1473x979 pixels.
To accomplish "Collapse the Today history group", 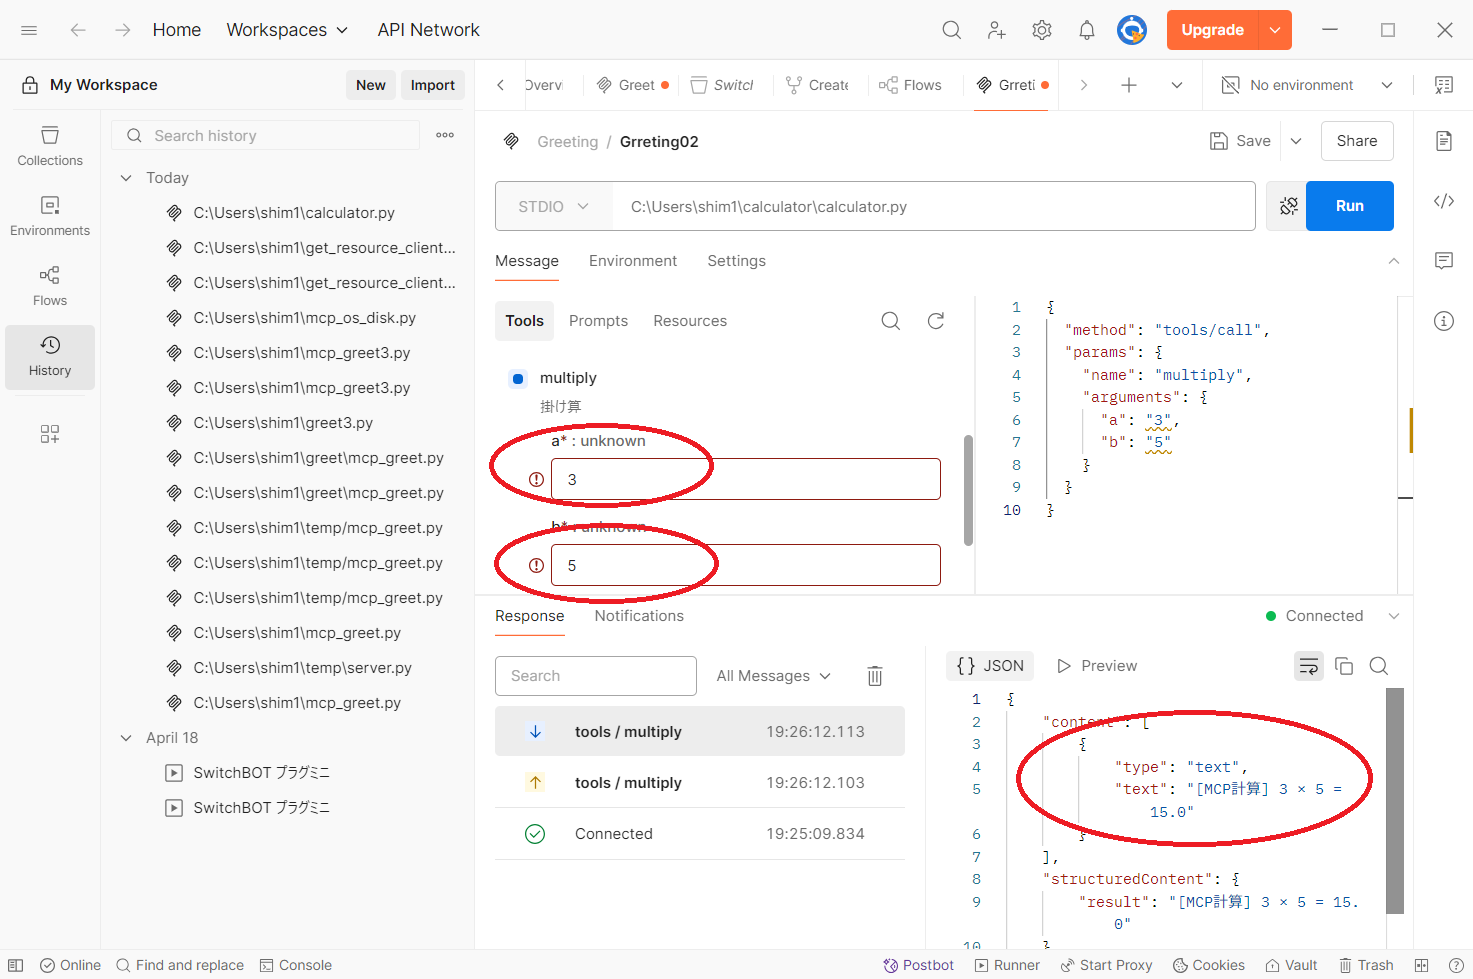I will click(x=126, y=178).
